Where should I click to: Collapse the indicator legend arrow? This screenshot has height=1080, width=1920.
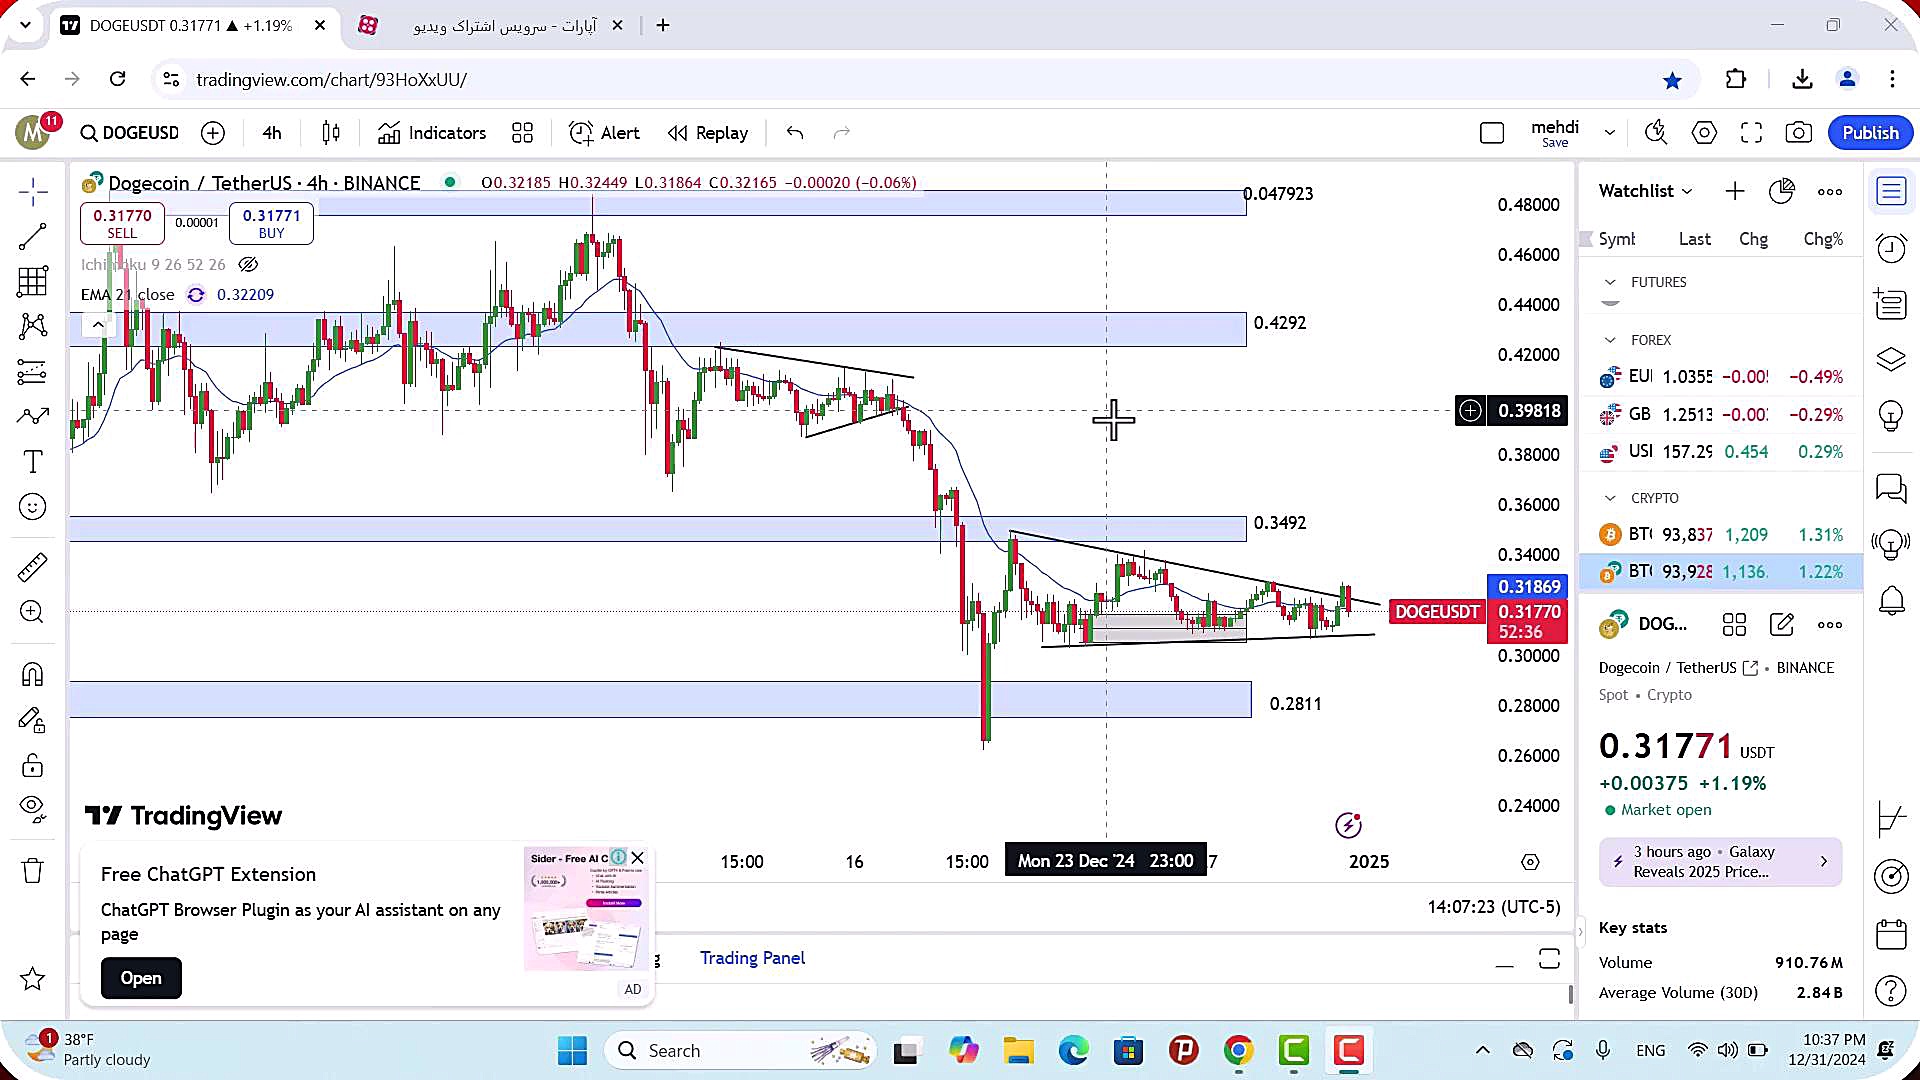(x=97, y=324)
